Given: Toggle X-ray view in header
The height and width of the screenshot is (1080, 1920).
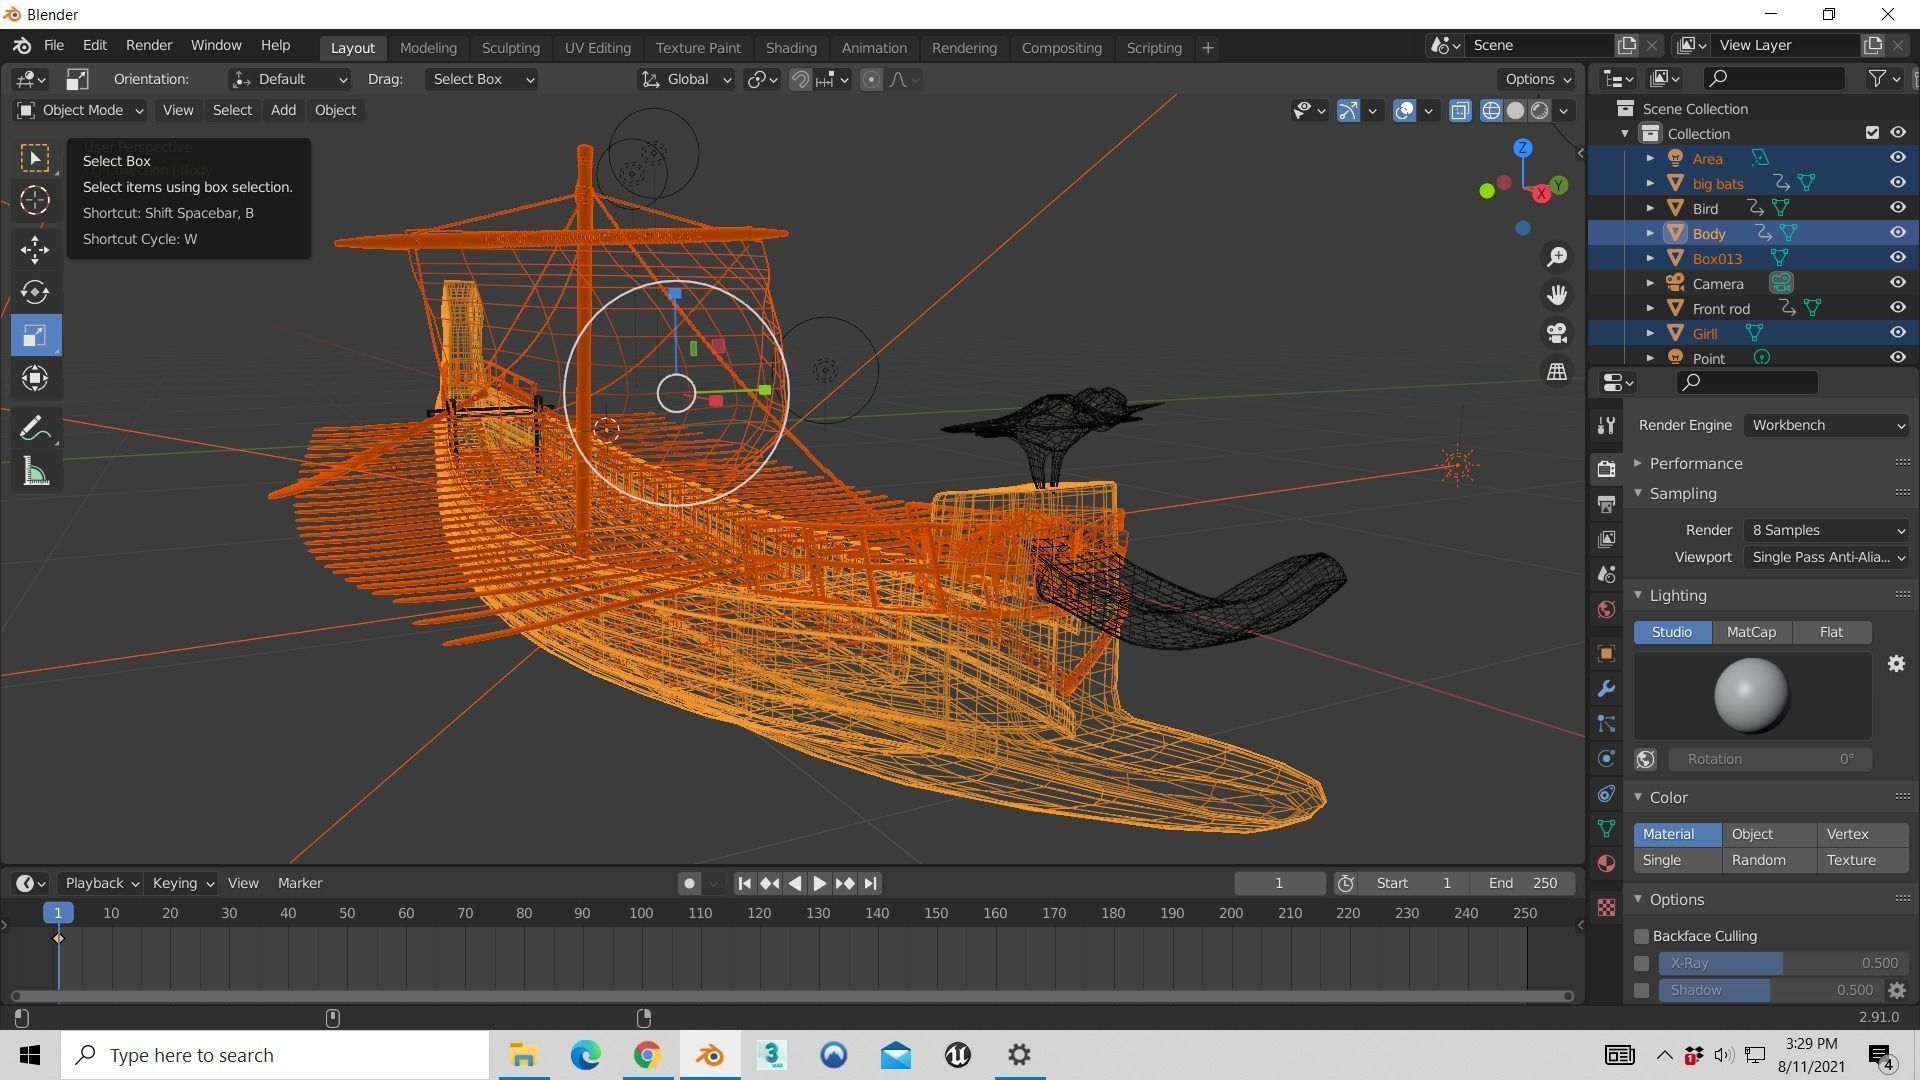Looking at the screenshot, I should coord(1460,110).
